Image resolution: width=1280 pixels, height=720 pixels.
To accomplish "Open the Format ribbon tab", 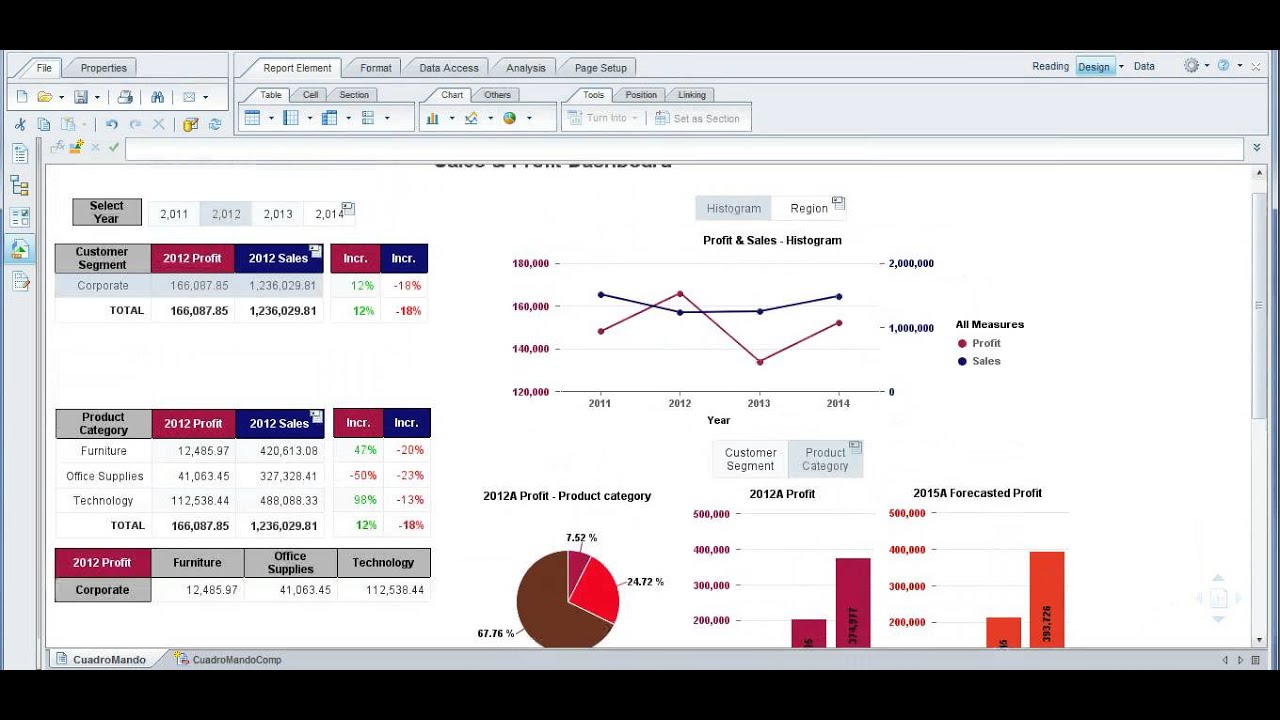I will 376,68.
